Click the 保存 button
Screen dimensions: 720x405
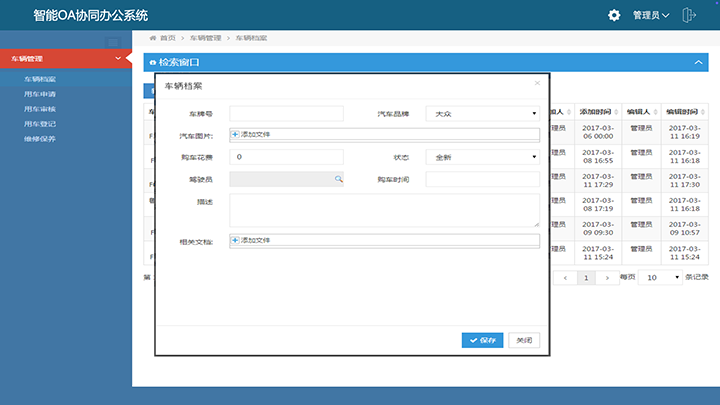click(482, 340)
